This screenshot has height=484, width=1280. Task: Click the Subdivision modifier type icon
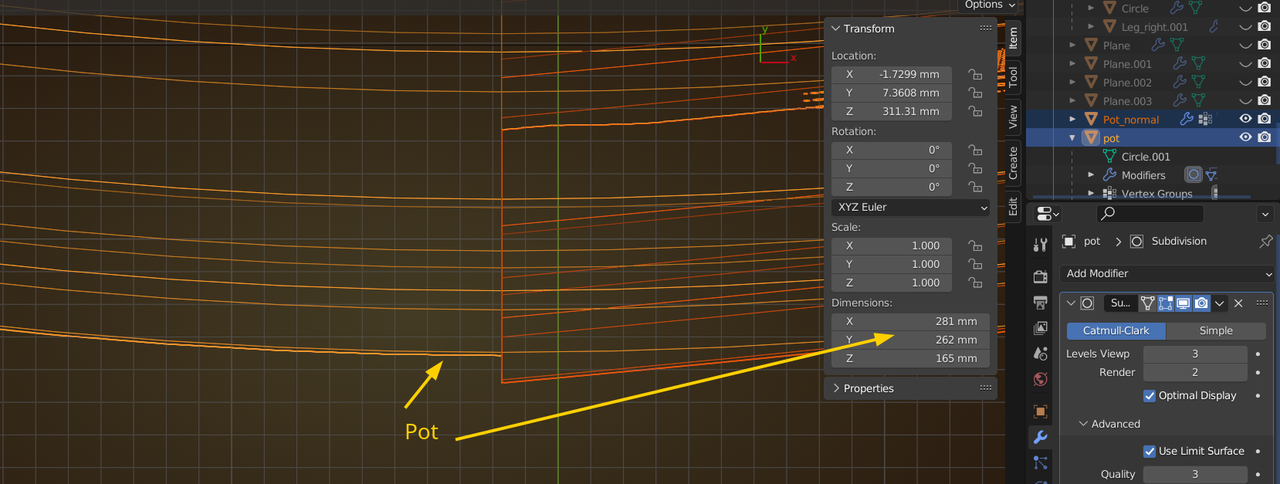point(1087,303)
